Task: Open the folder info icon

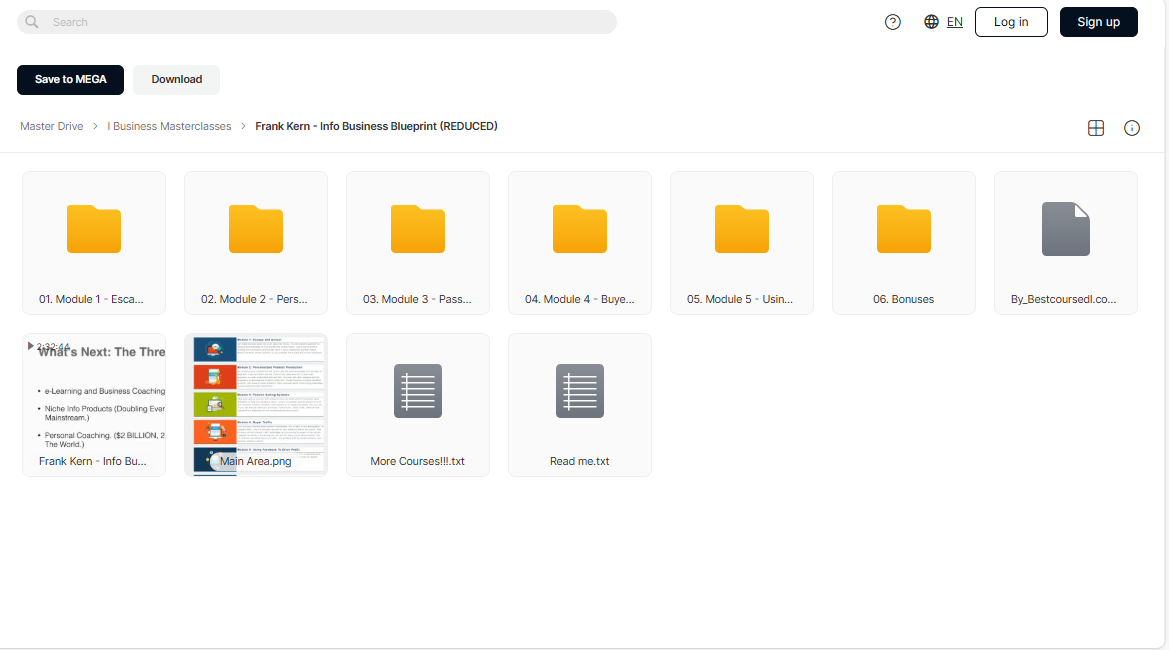Action: pos(1132,128)
